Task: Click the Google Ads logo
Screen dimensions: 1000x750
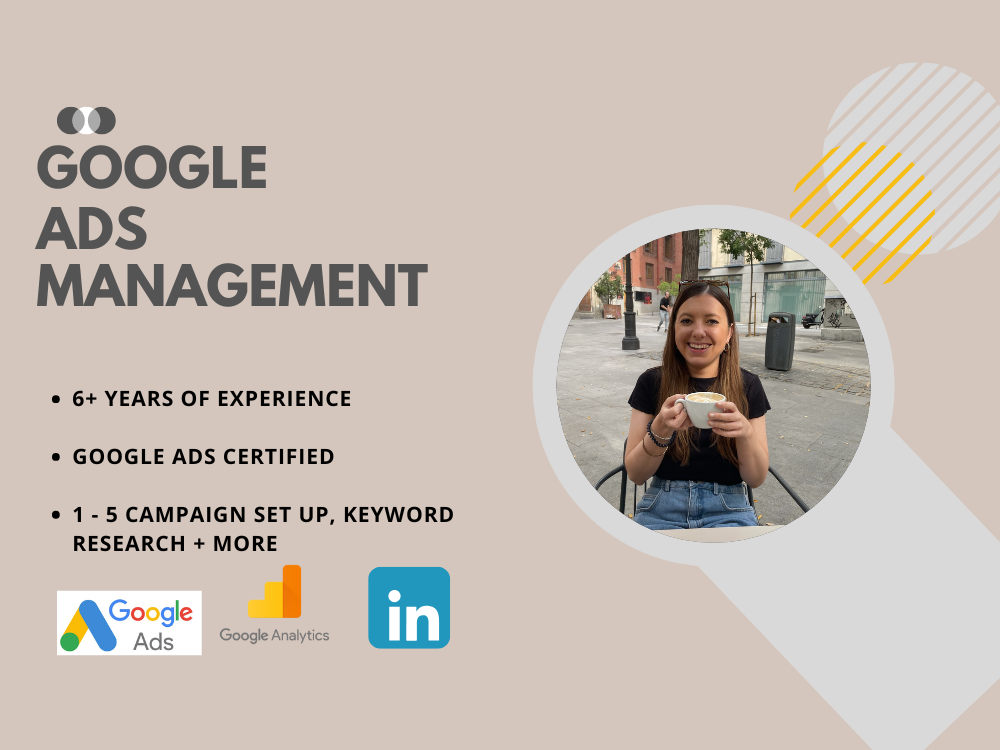Action: tap(129, 622)
